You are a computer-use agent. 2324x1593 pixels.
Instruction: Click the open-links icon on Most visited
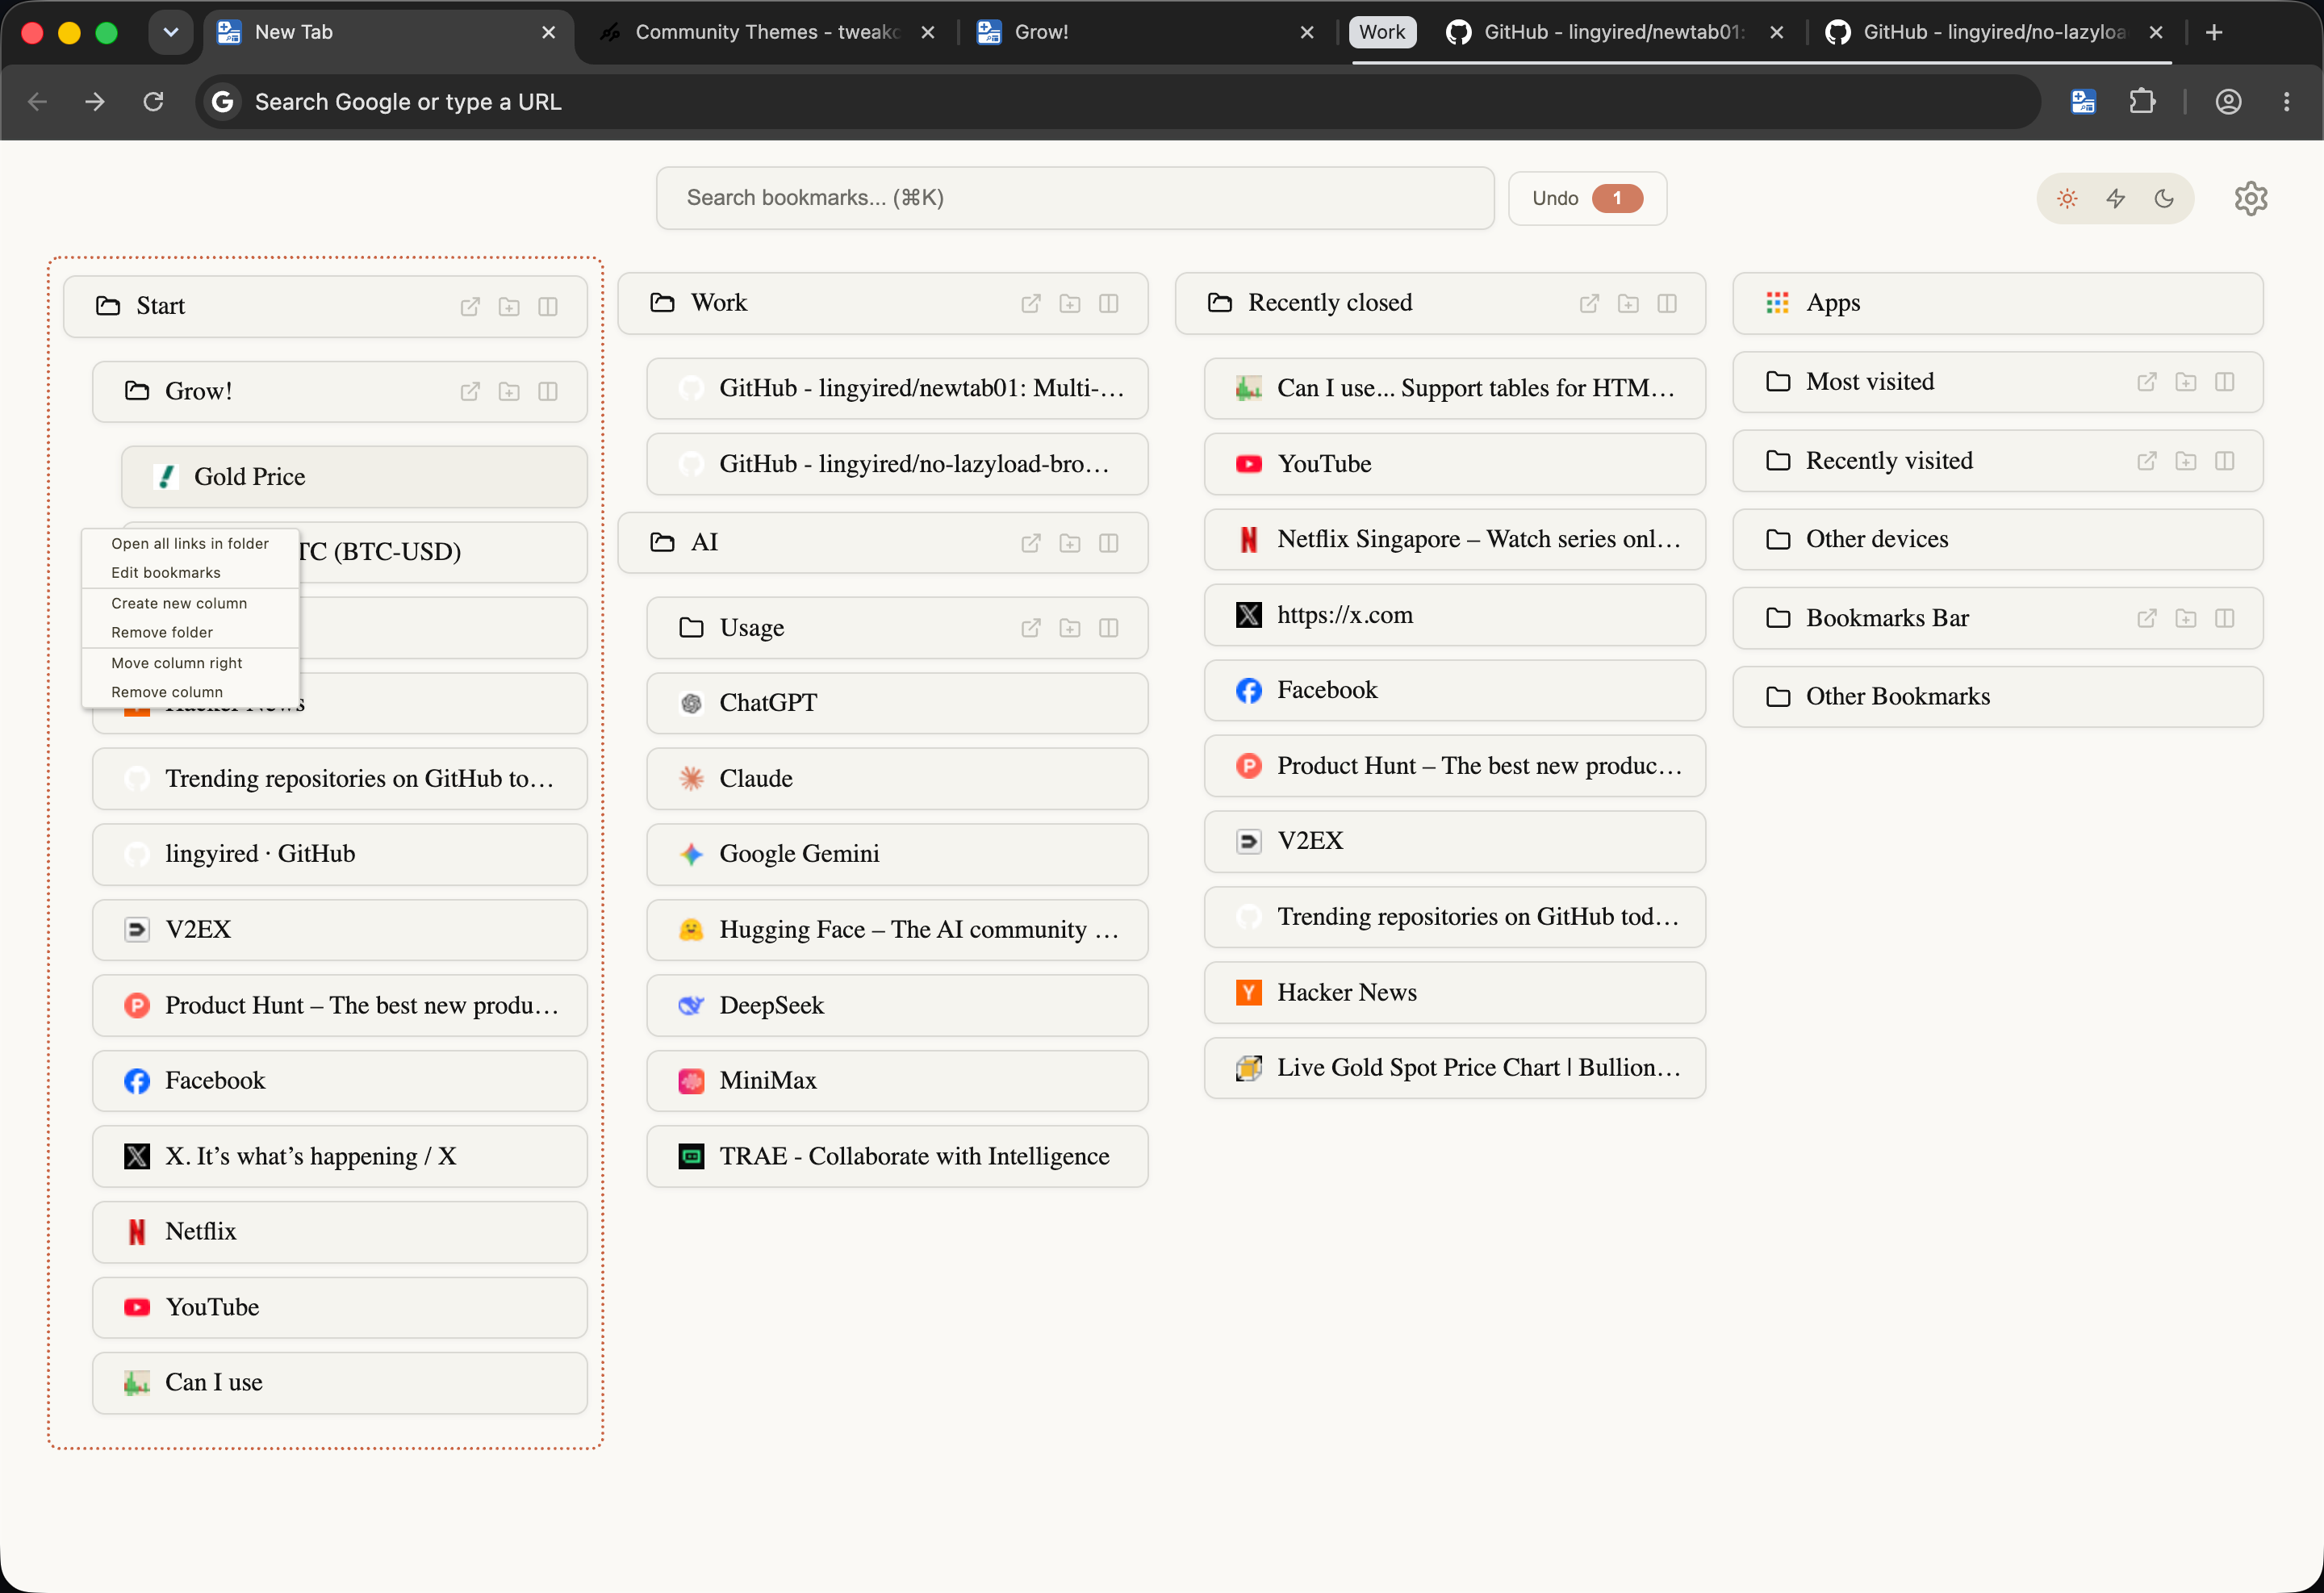click(2147, 382)
